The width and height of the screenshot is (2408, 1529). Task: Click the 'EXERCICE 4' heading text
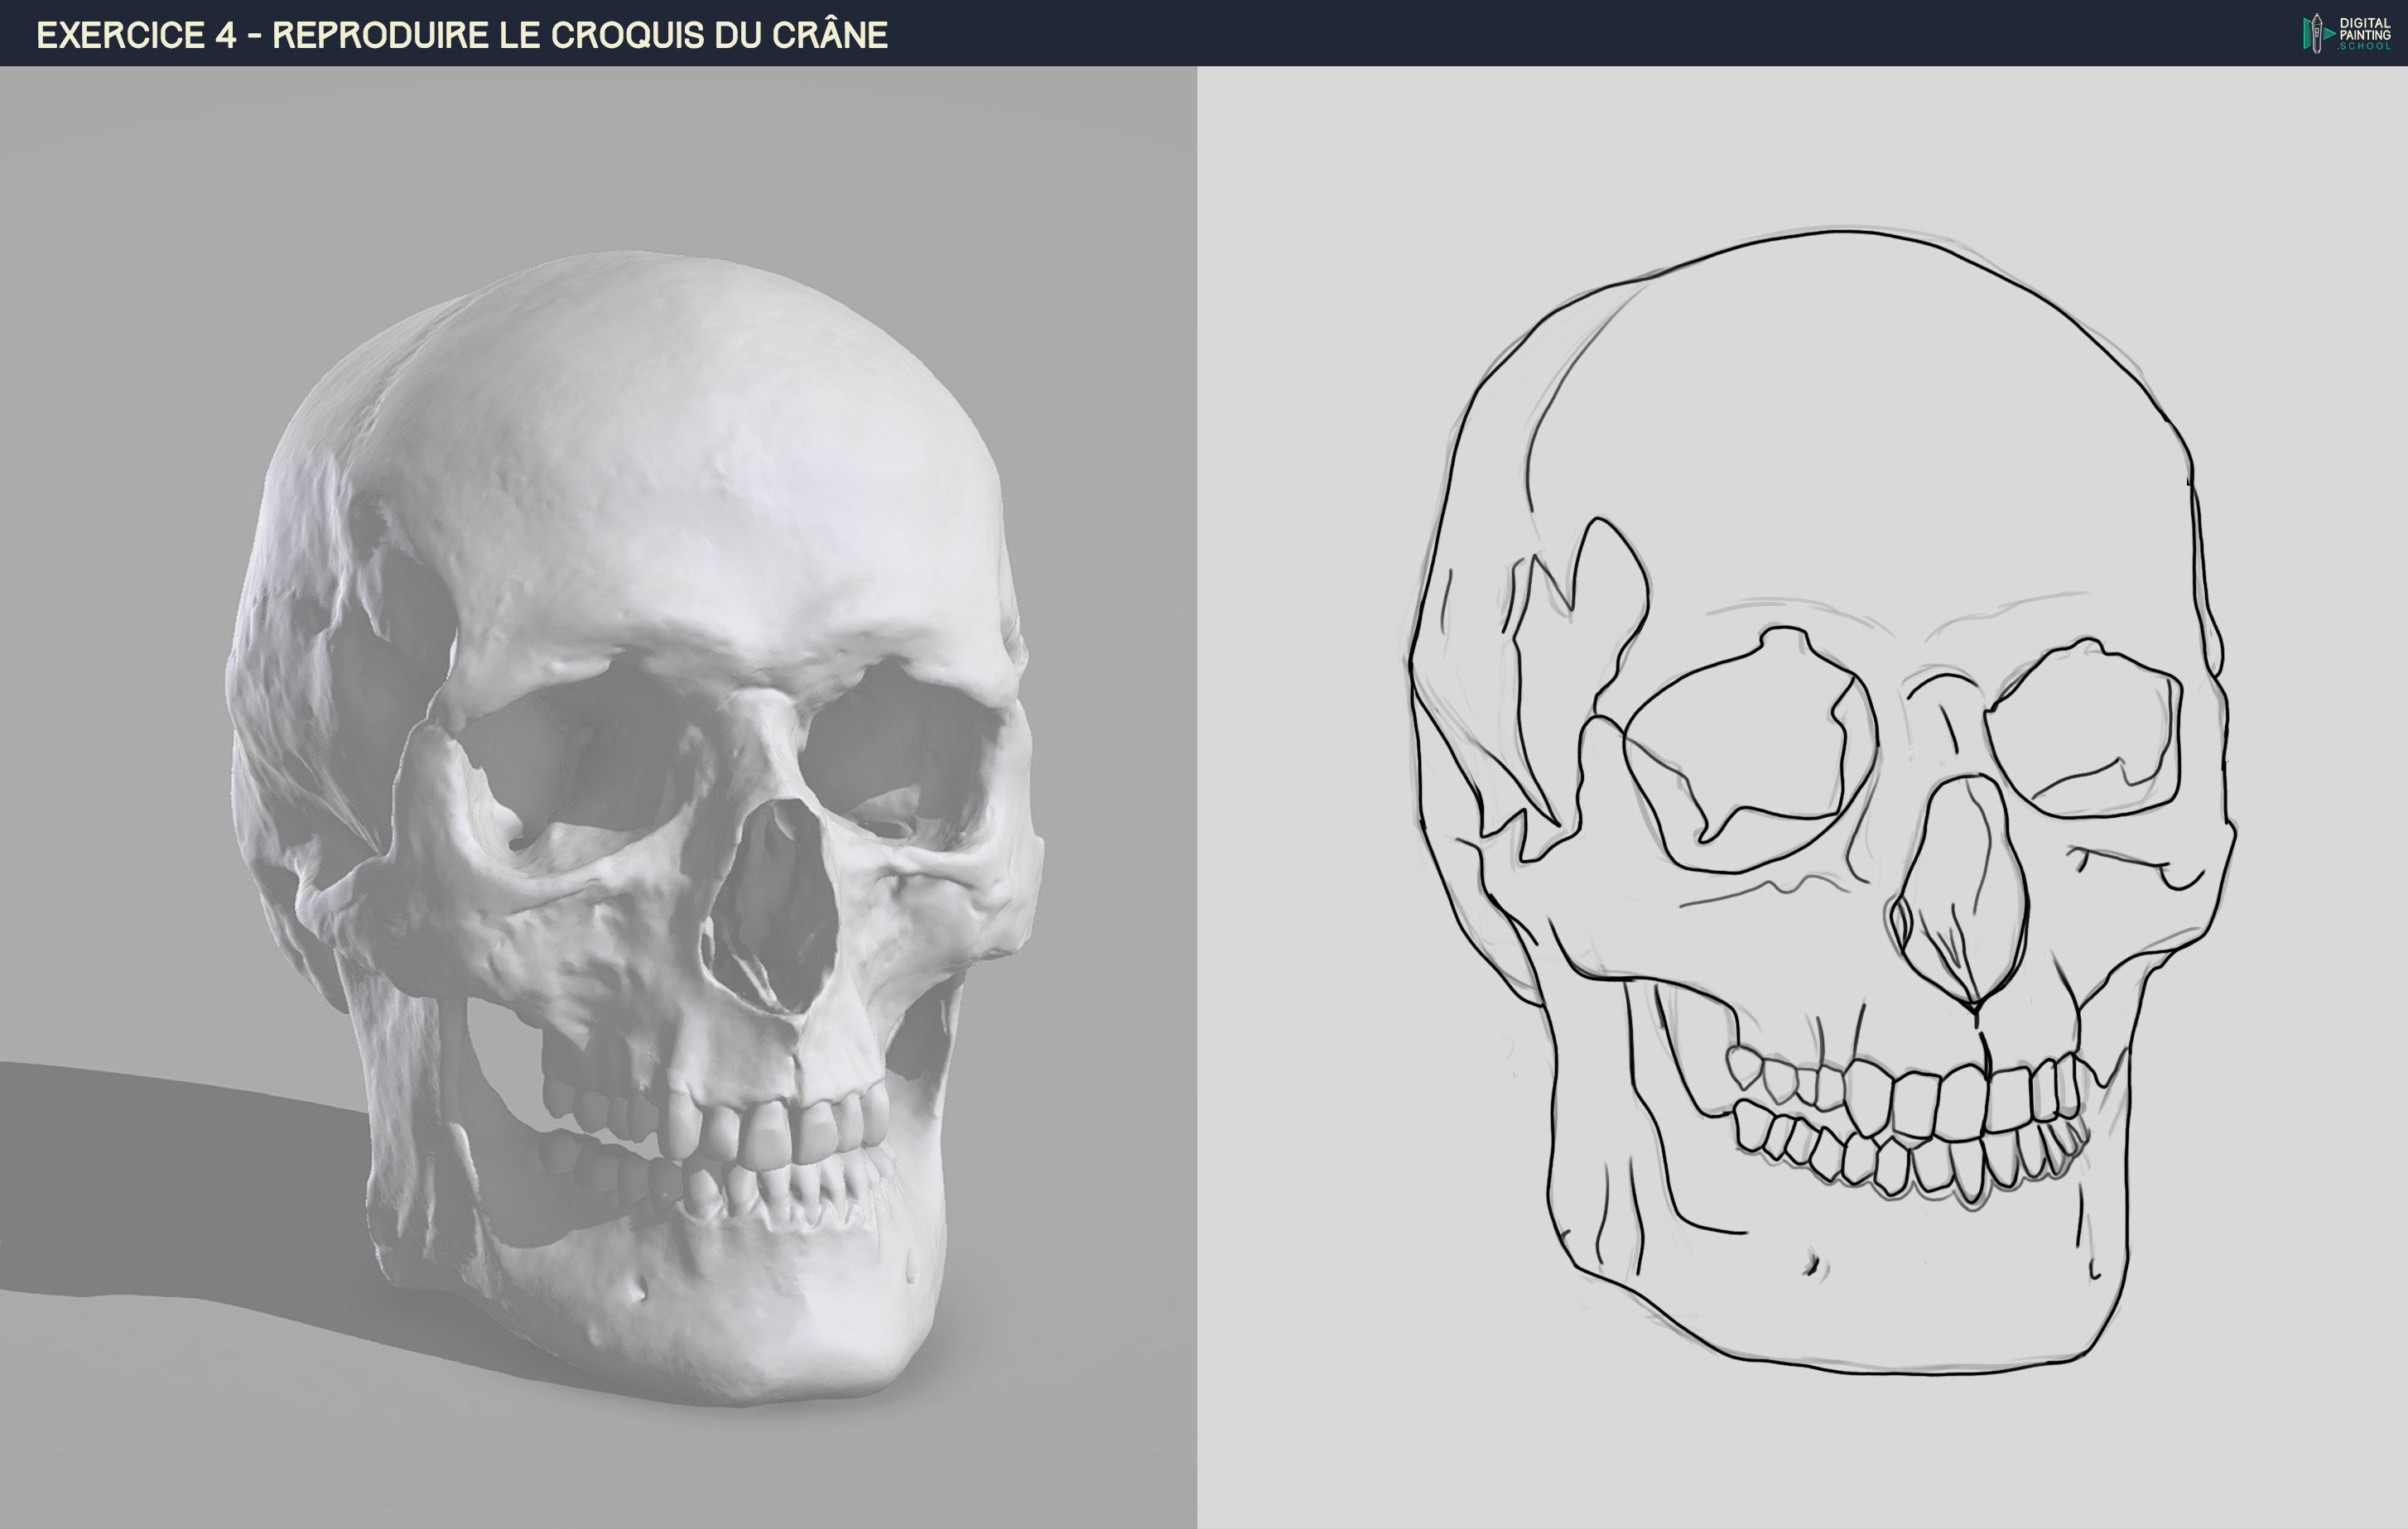(136, 35)
